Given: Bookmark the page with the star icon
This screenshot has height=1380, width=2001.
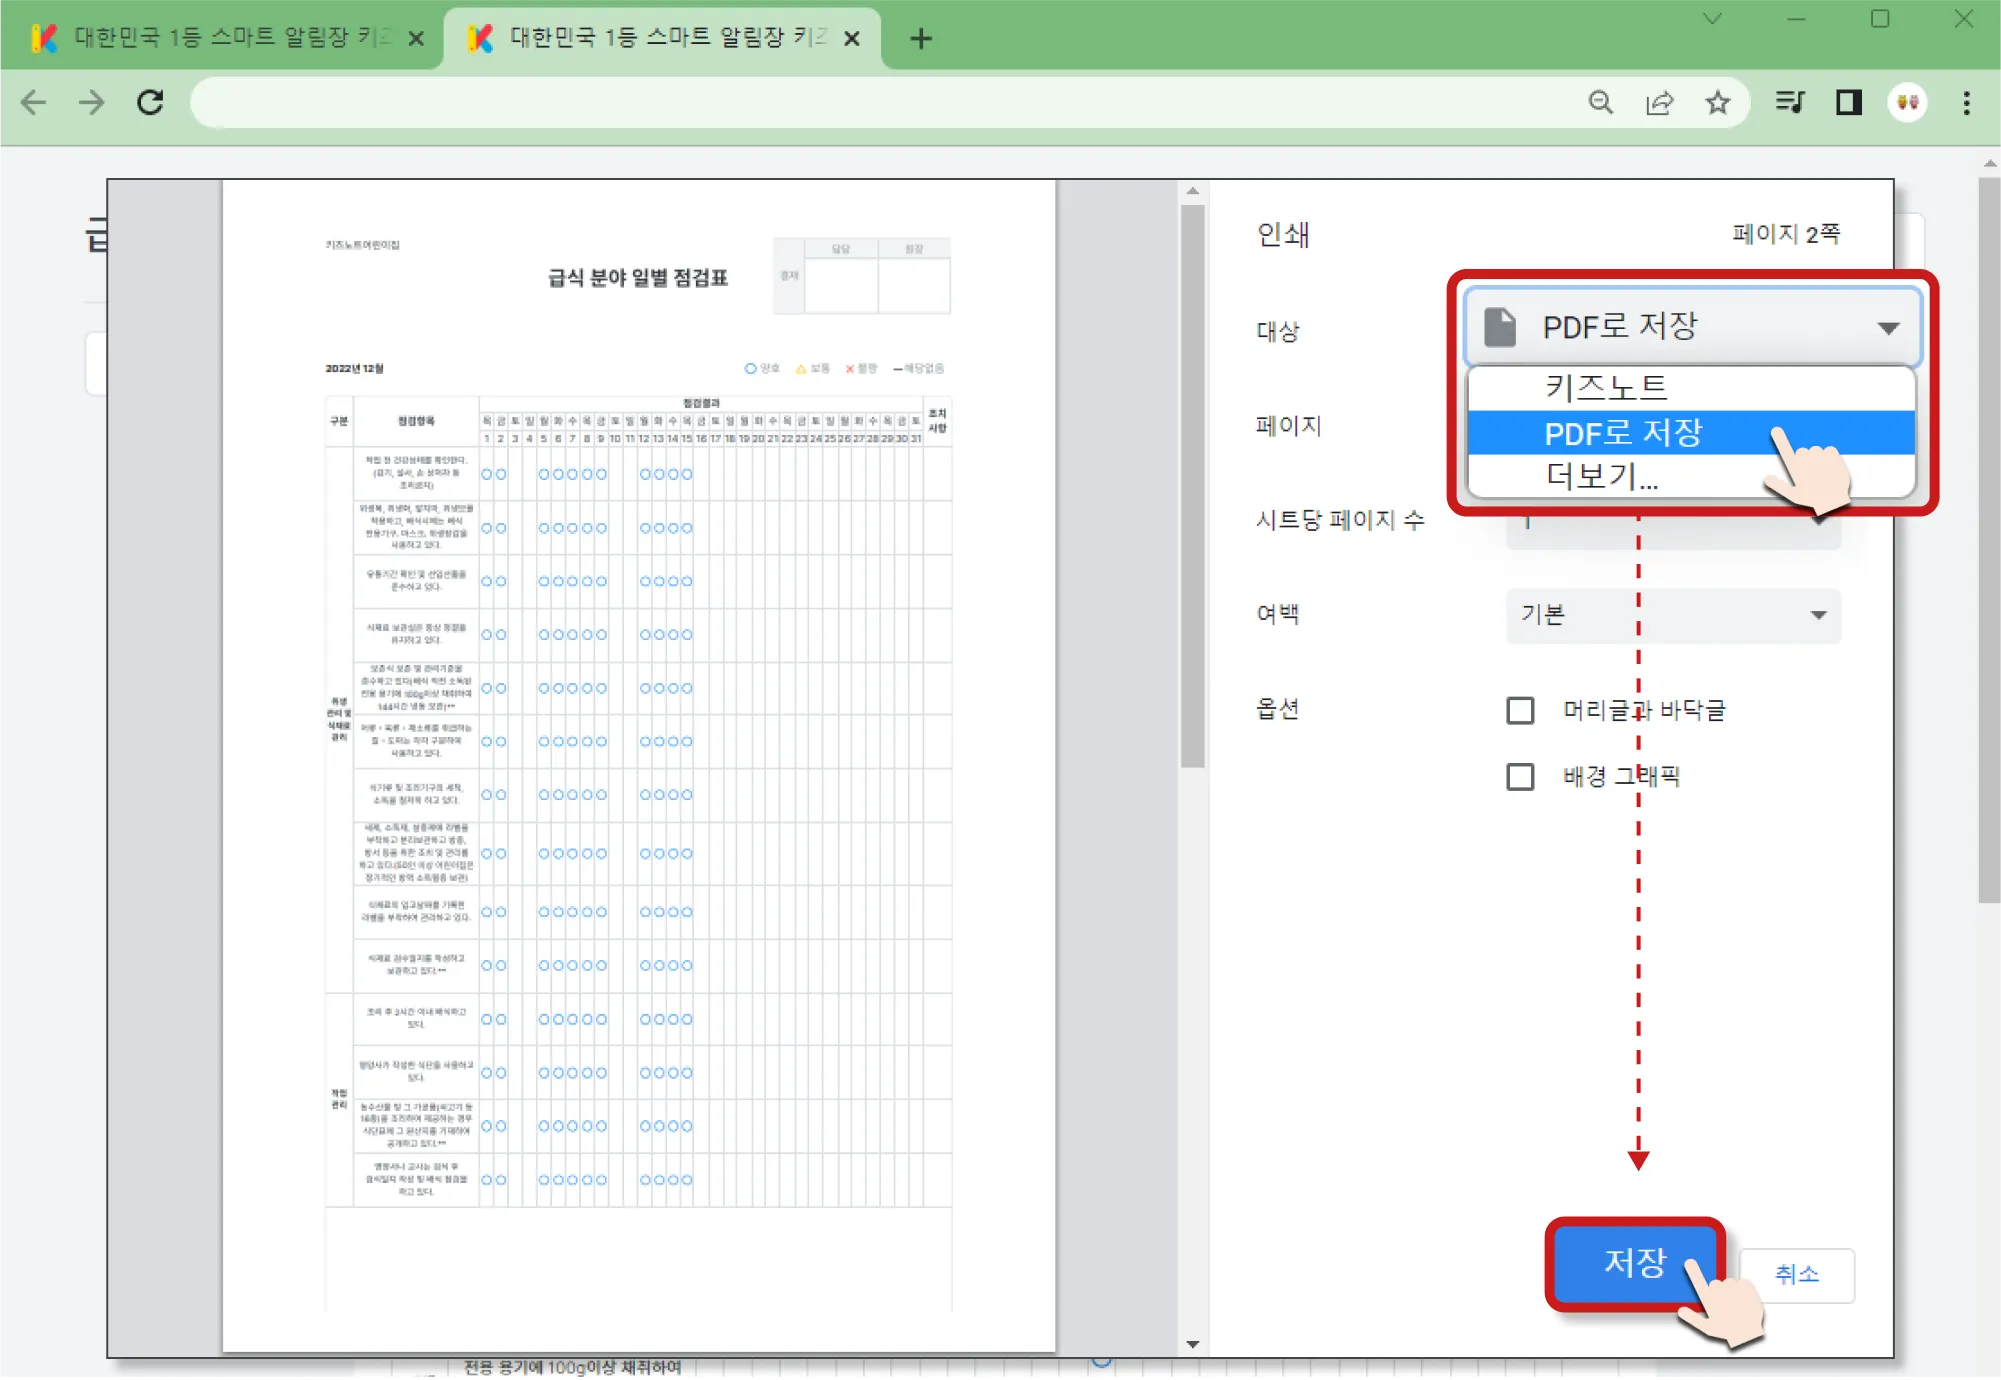Looking at the screenshot, I should (x=1718, y=102).
